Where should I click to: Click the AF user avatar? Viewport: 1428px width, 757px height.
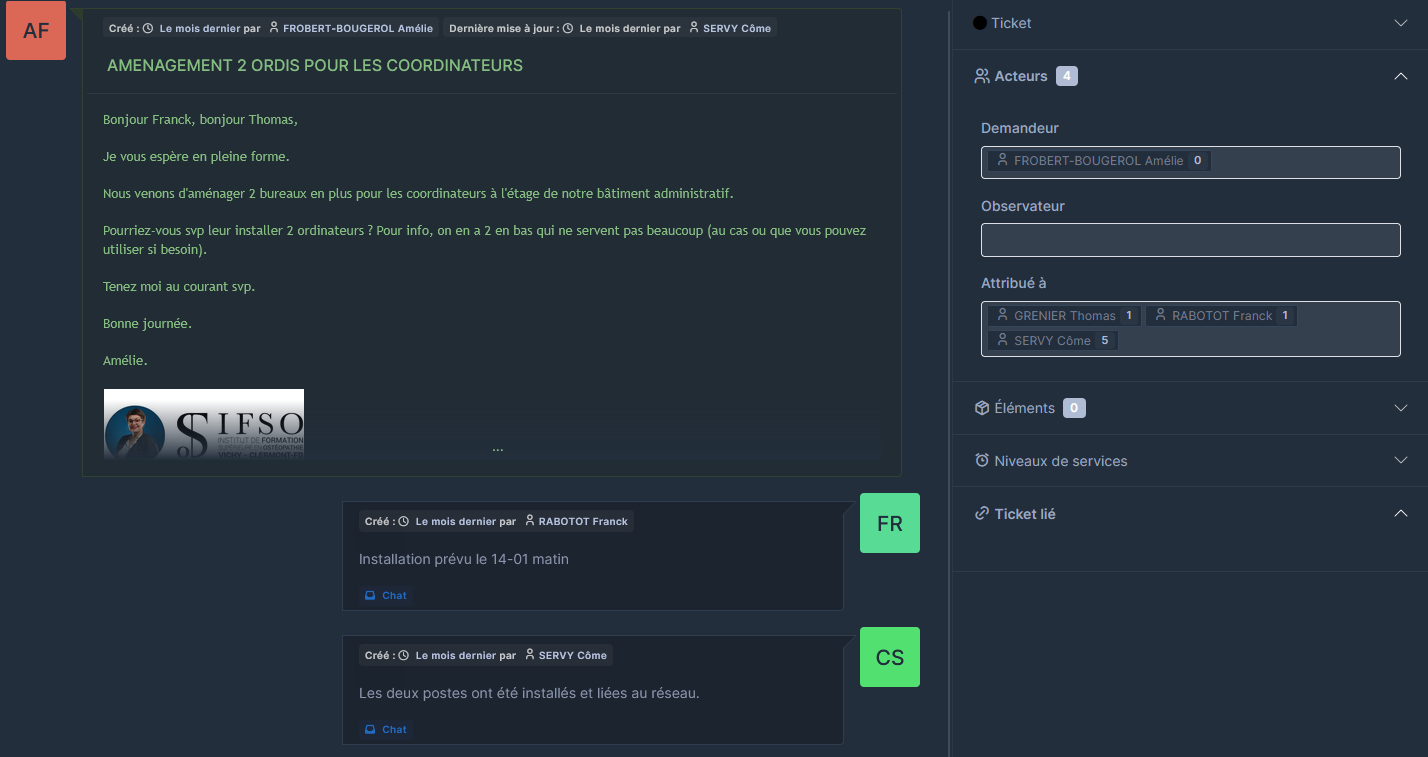tap(36, 30)
